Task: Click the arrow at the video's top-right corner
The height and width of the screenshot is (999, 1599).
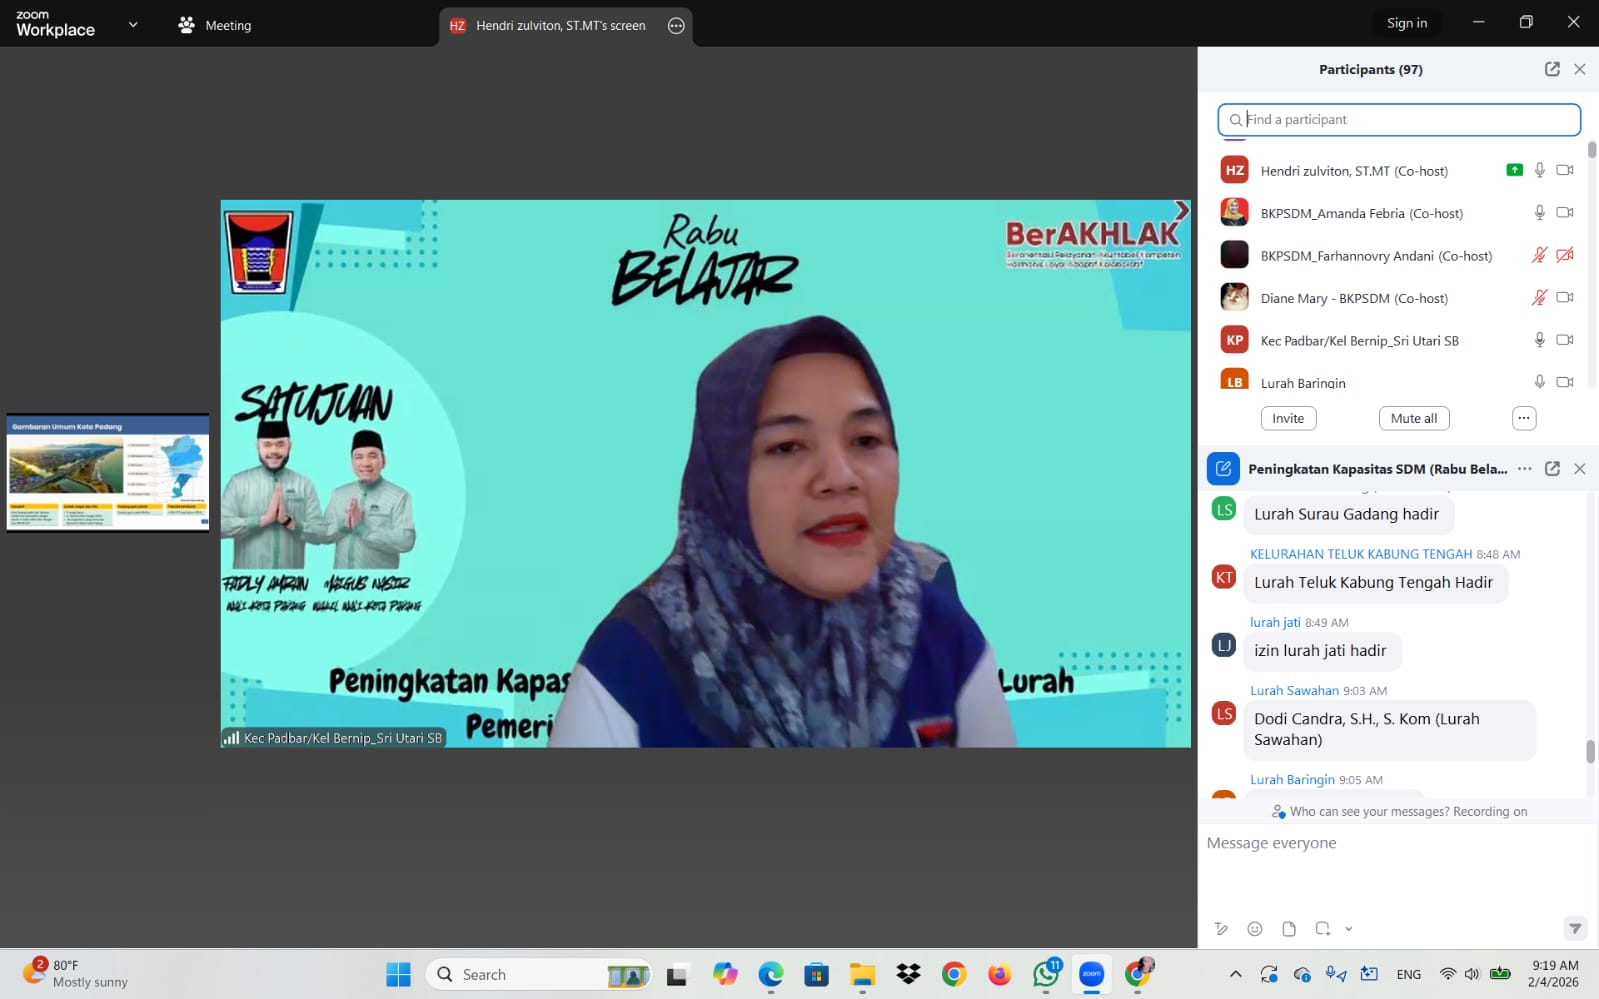Action: click(x=1181, y=210)
